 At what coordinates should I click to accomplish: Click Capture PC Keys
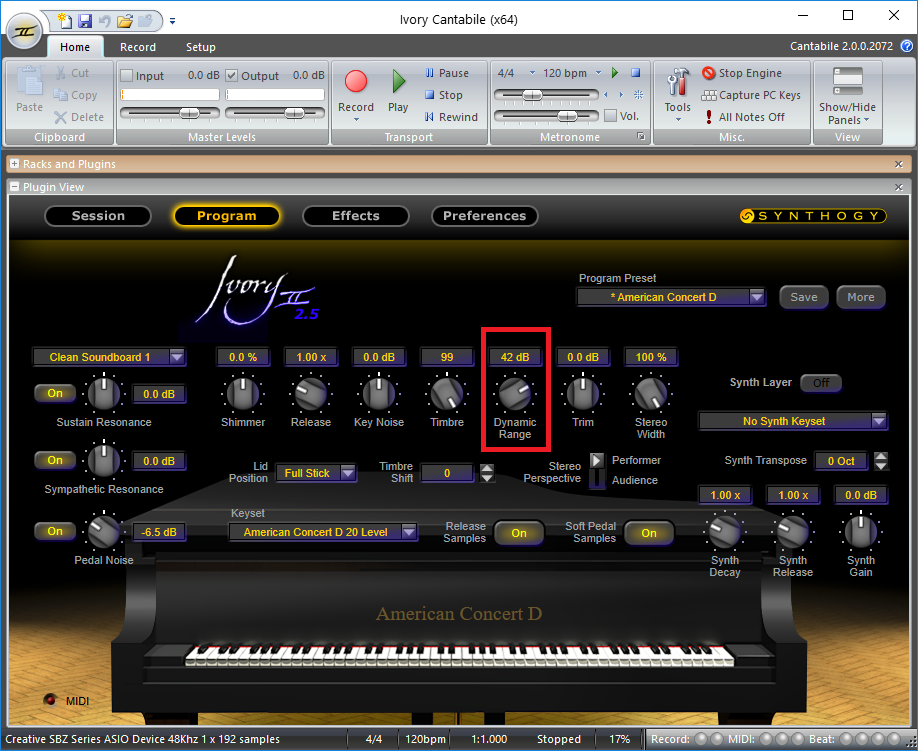(x=751, y=95)
